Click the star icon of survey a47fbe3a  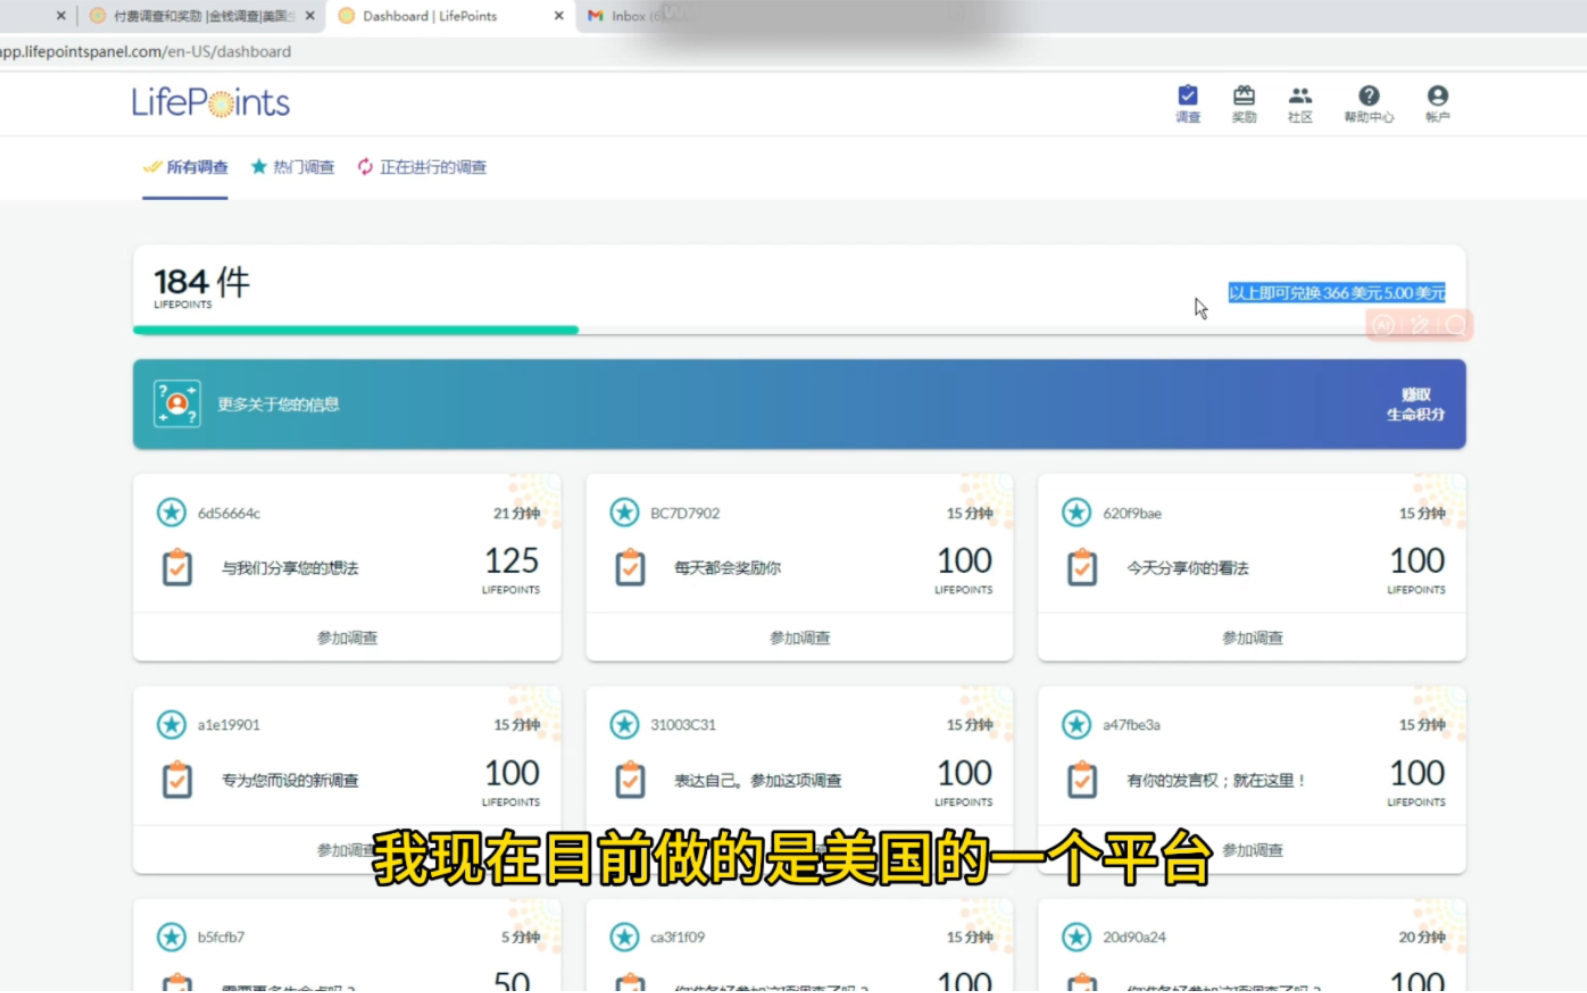tap(1077, 725)
